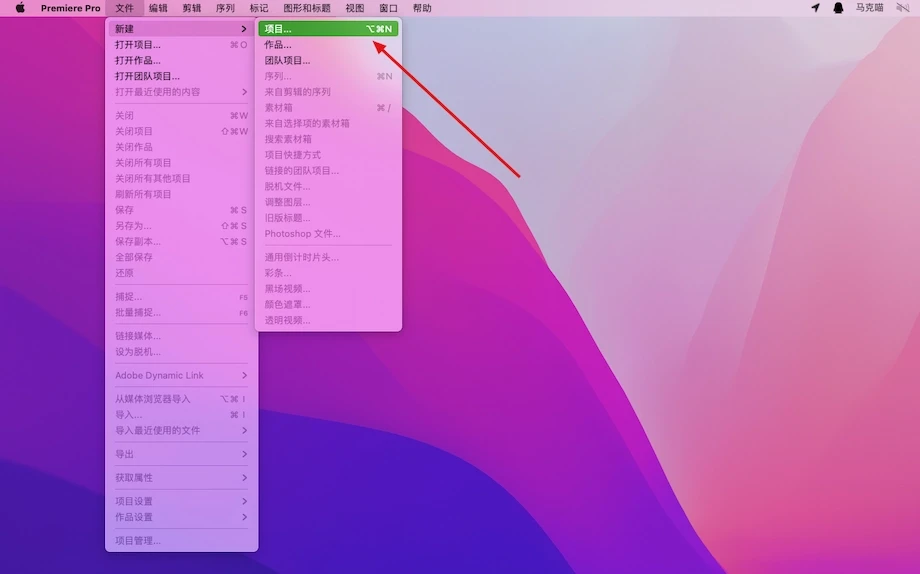The image size is (920, 574).
Task: Select 团队项目... in the submenu
Action: click(x=287, y=60)
